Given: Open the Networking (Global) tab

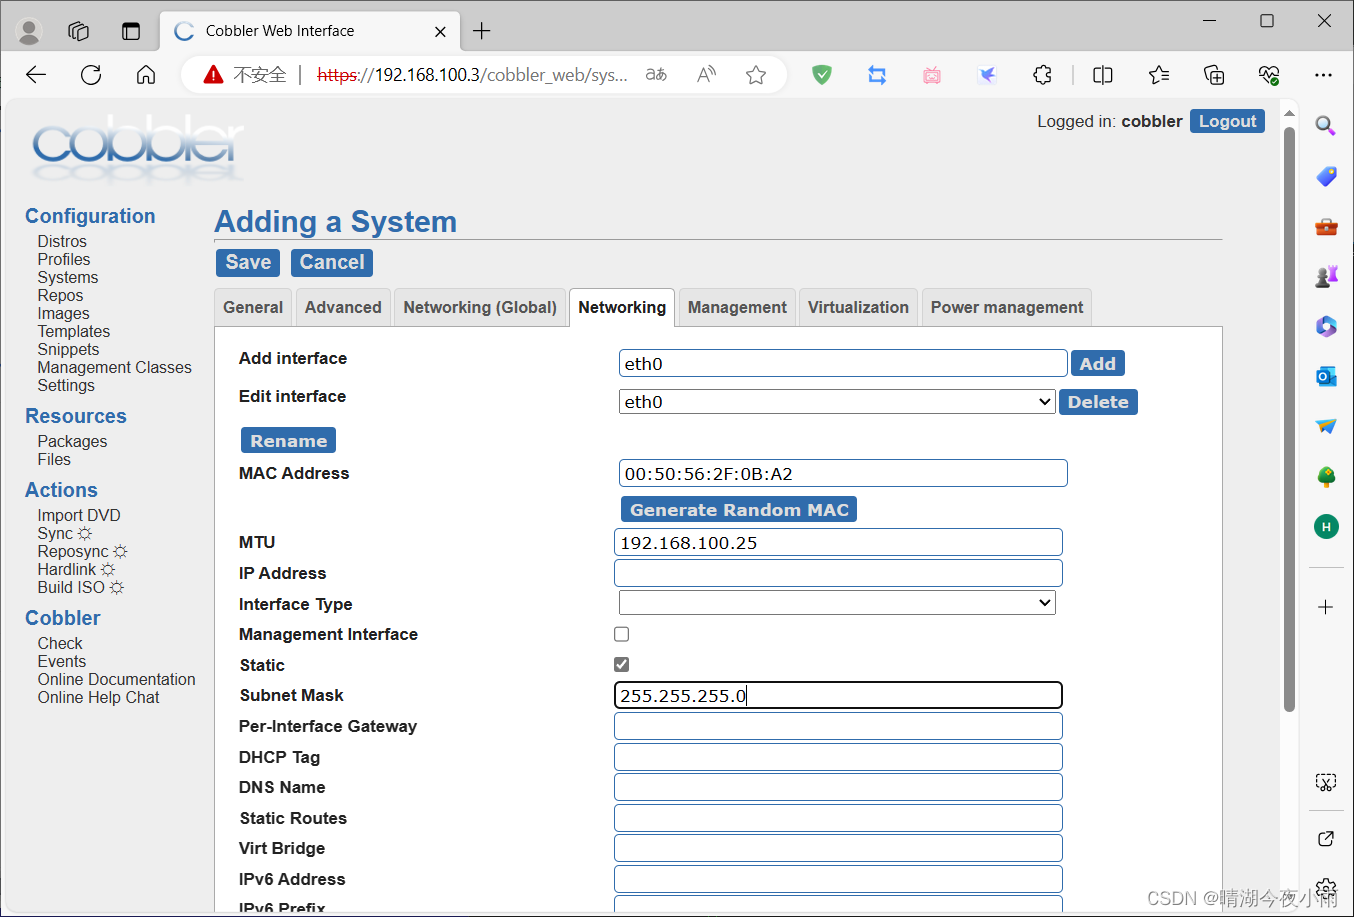Looking at the screenshot, I should click(x=480, y=308).
